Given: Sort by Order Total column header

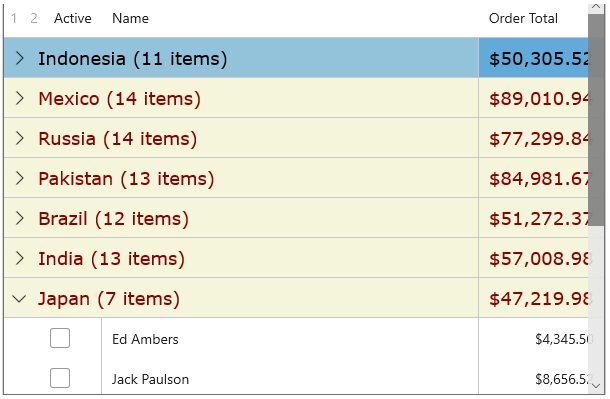Looking at the screenshot, I should pyautogui.click(x=523, y=18).
